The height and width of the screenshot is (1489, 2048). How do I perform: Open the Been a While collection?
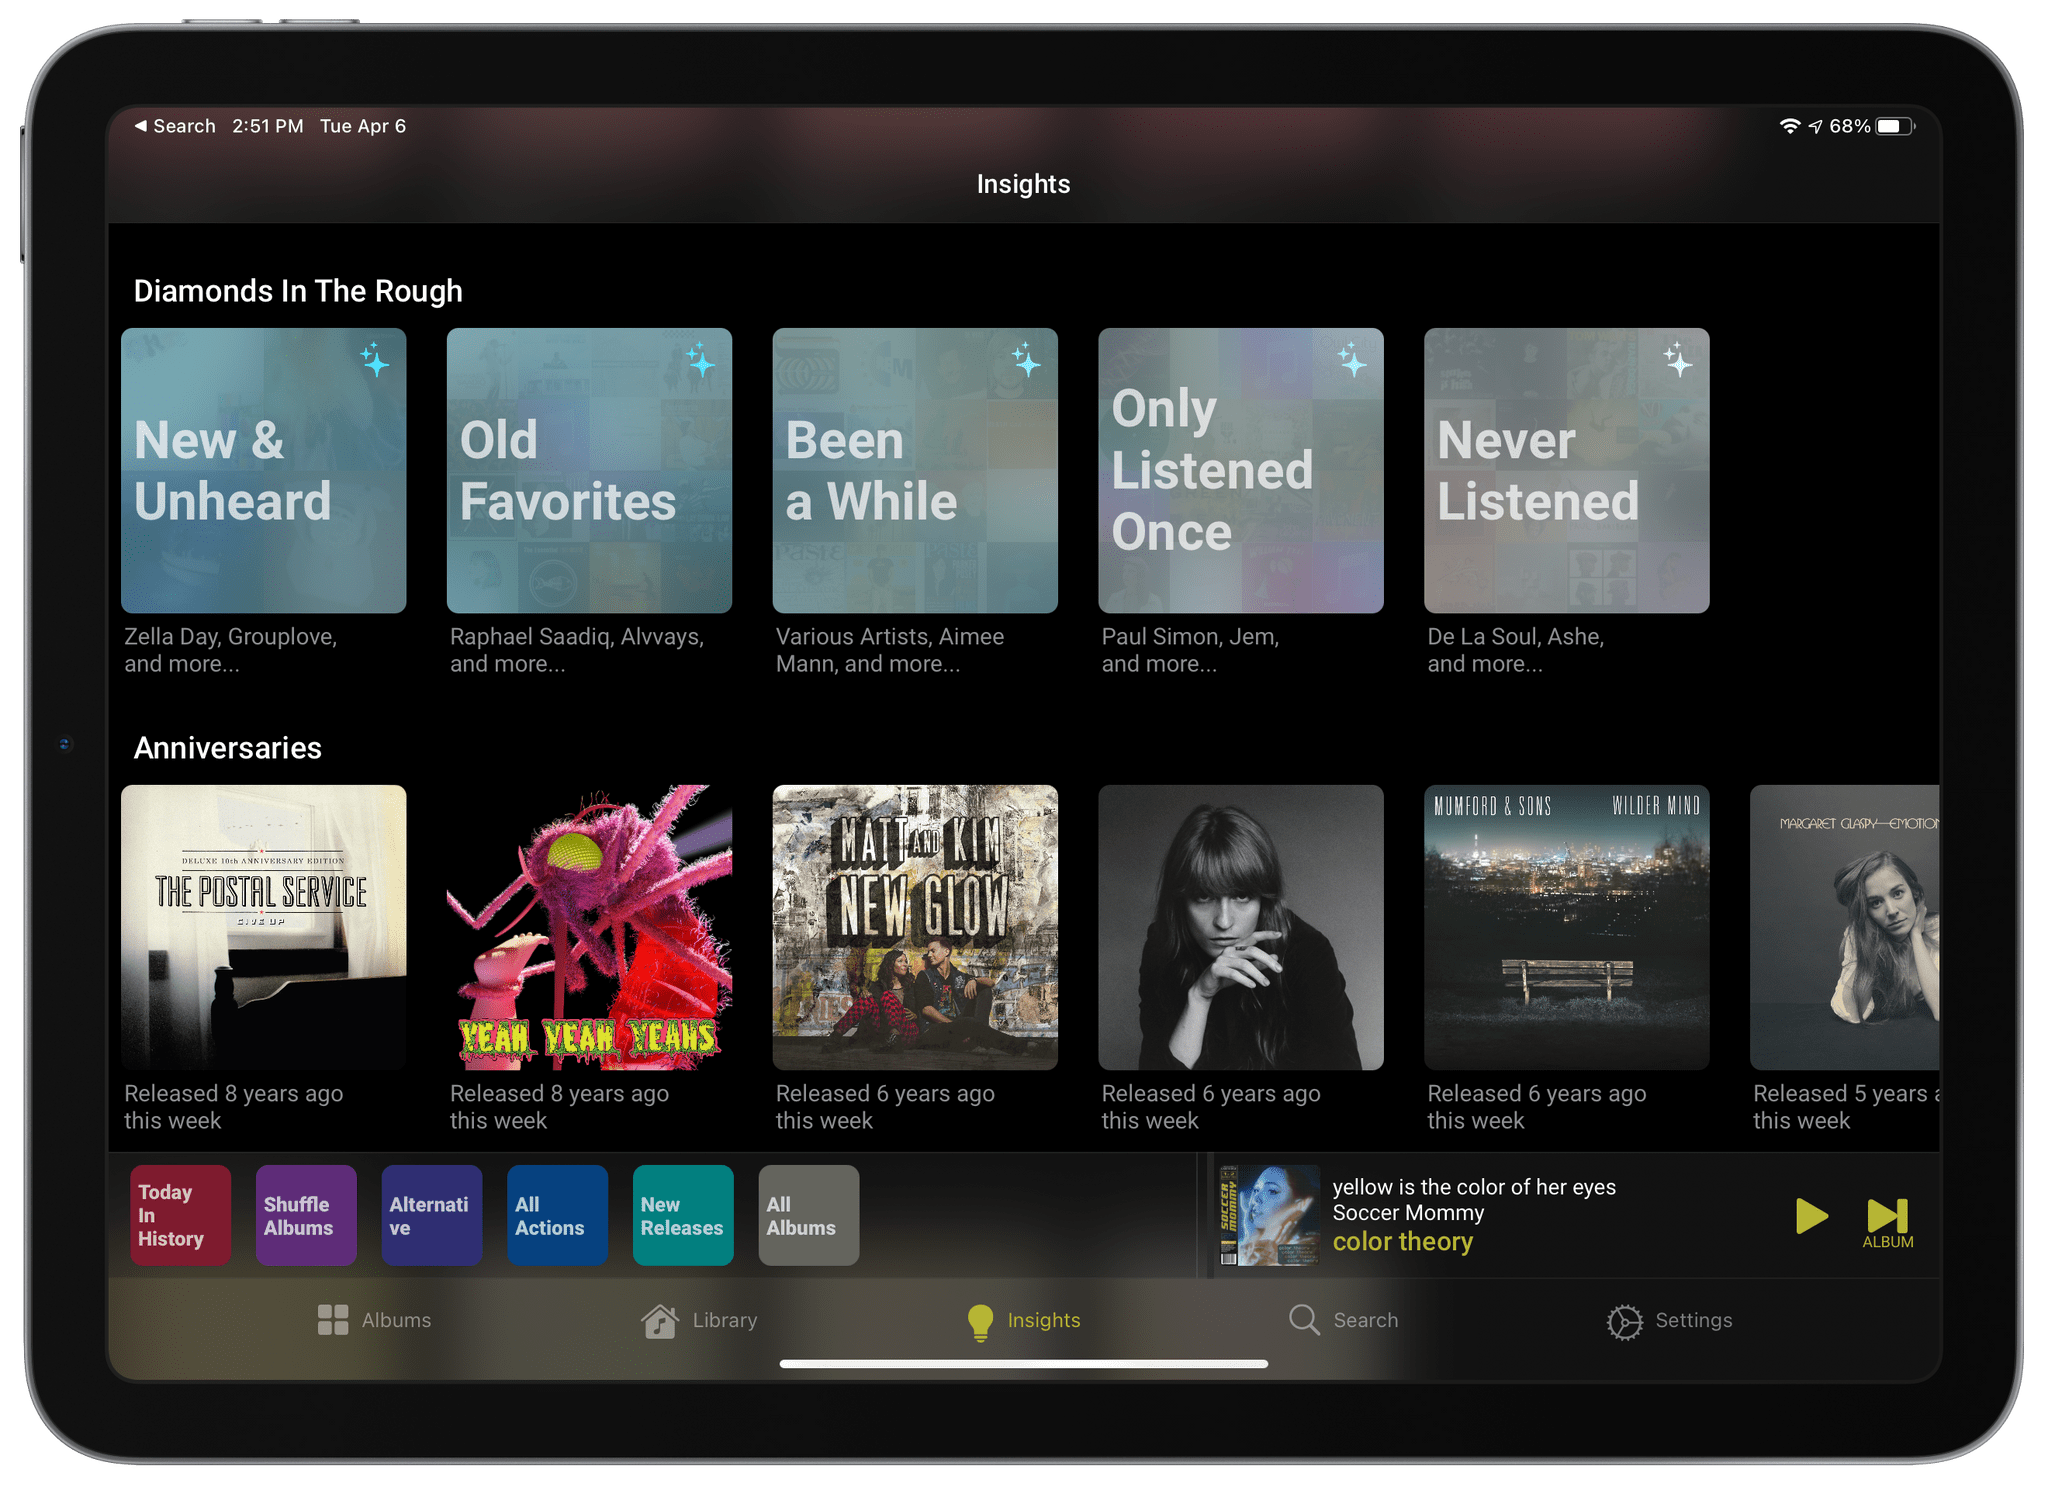(x=915, y=471)
